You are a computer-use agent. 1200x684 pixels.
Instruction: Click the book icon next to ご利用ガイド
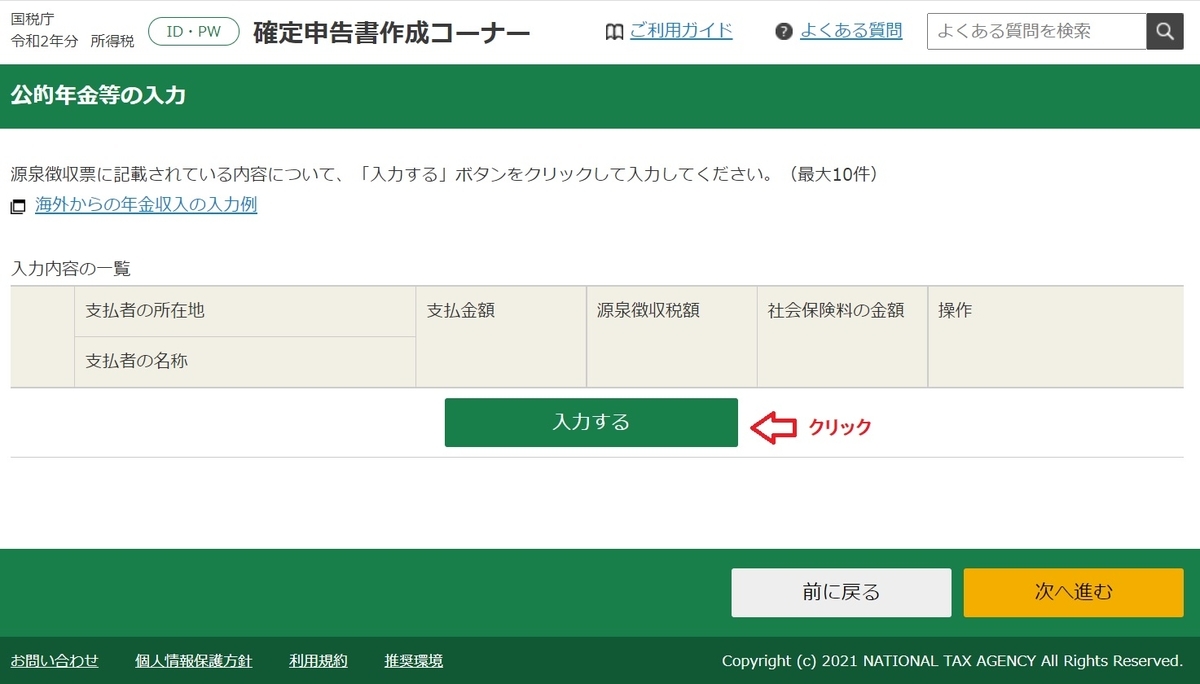pos(613,31)
